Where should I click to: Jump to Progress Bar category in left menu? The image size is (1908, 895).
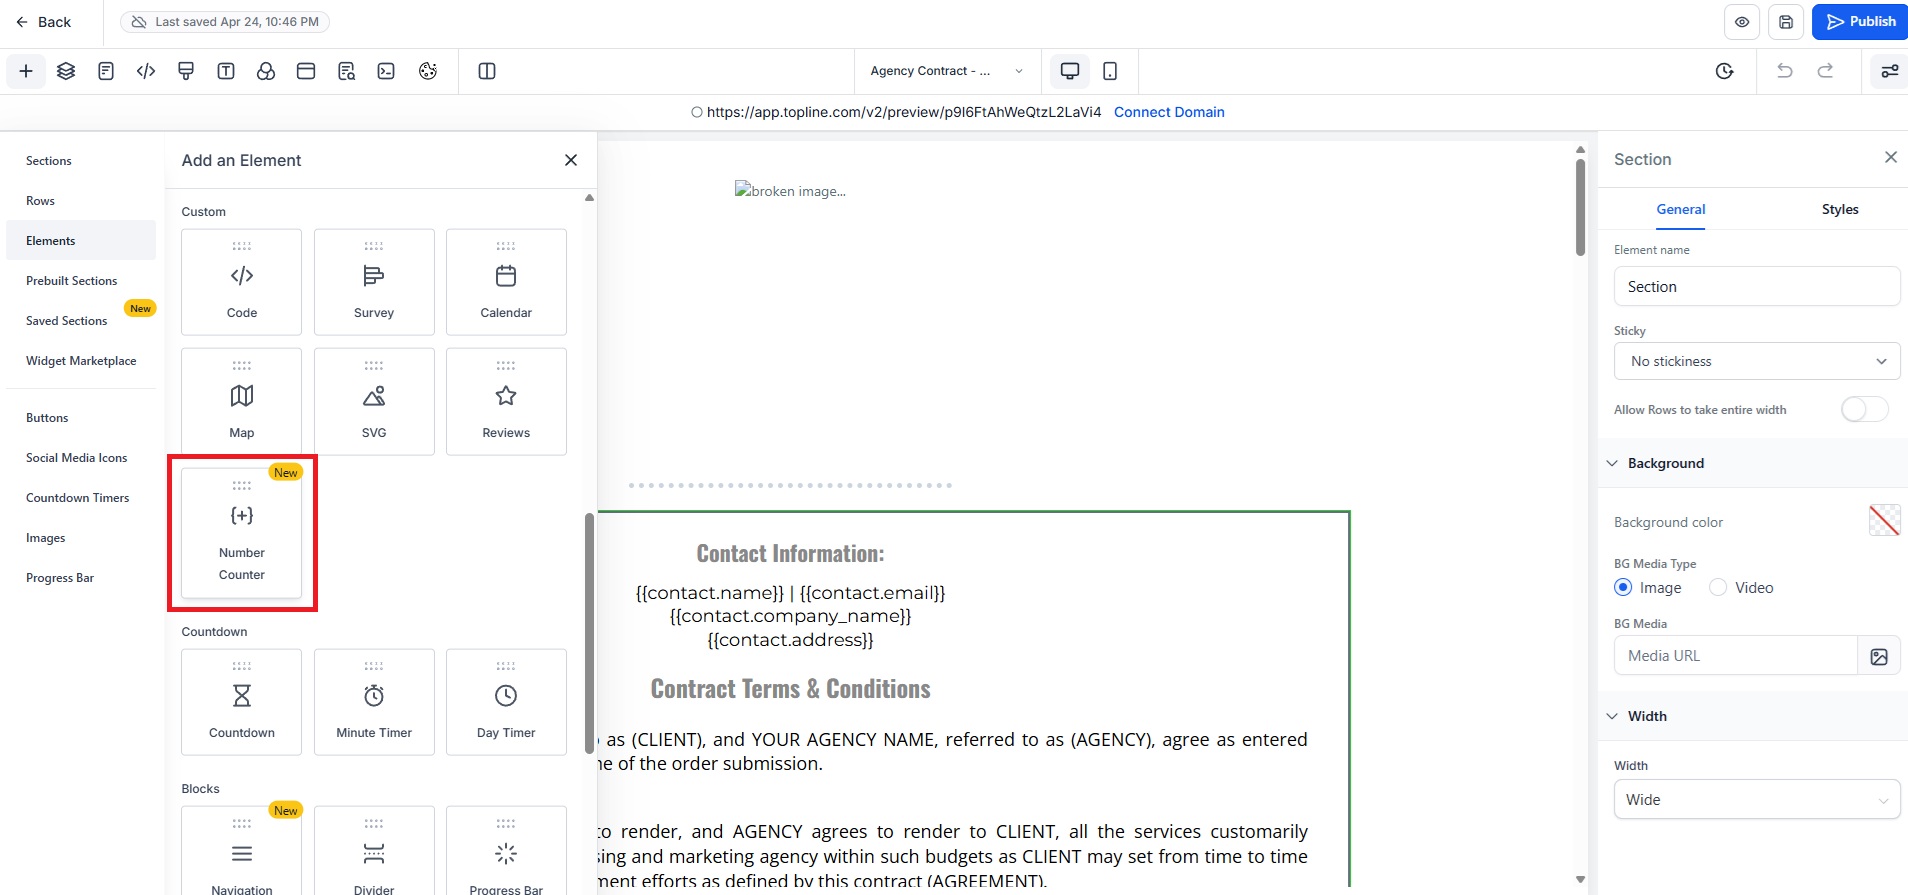click(x=60, y=578)
